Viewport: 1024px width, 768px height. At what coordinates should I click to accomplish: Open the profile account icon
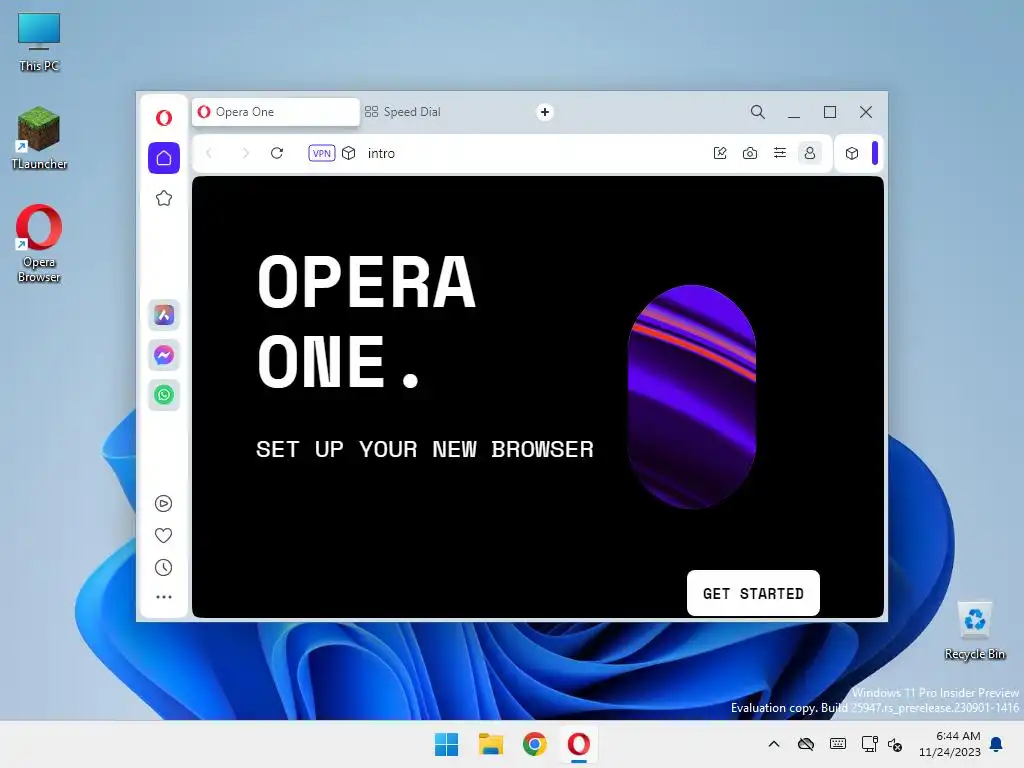[x=810, y=153]
